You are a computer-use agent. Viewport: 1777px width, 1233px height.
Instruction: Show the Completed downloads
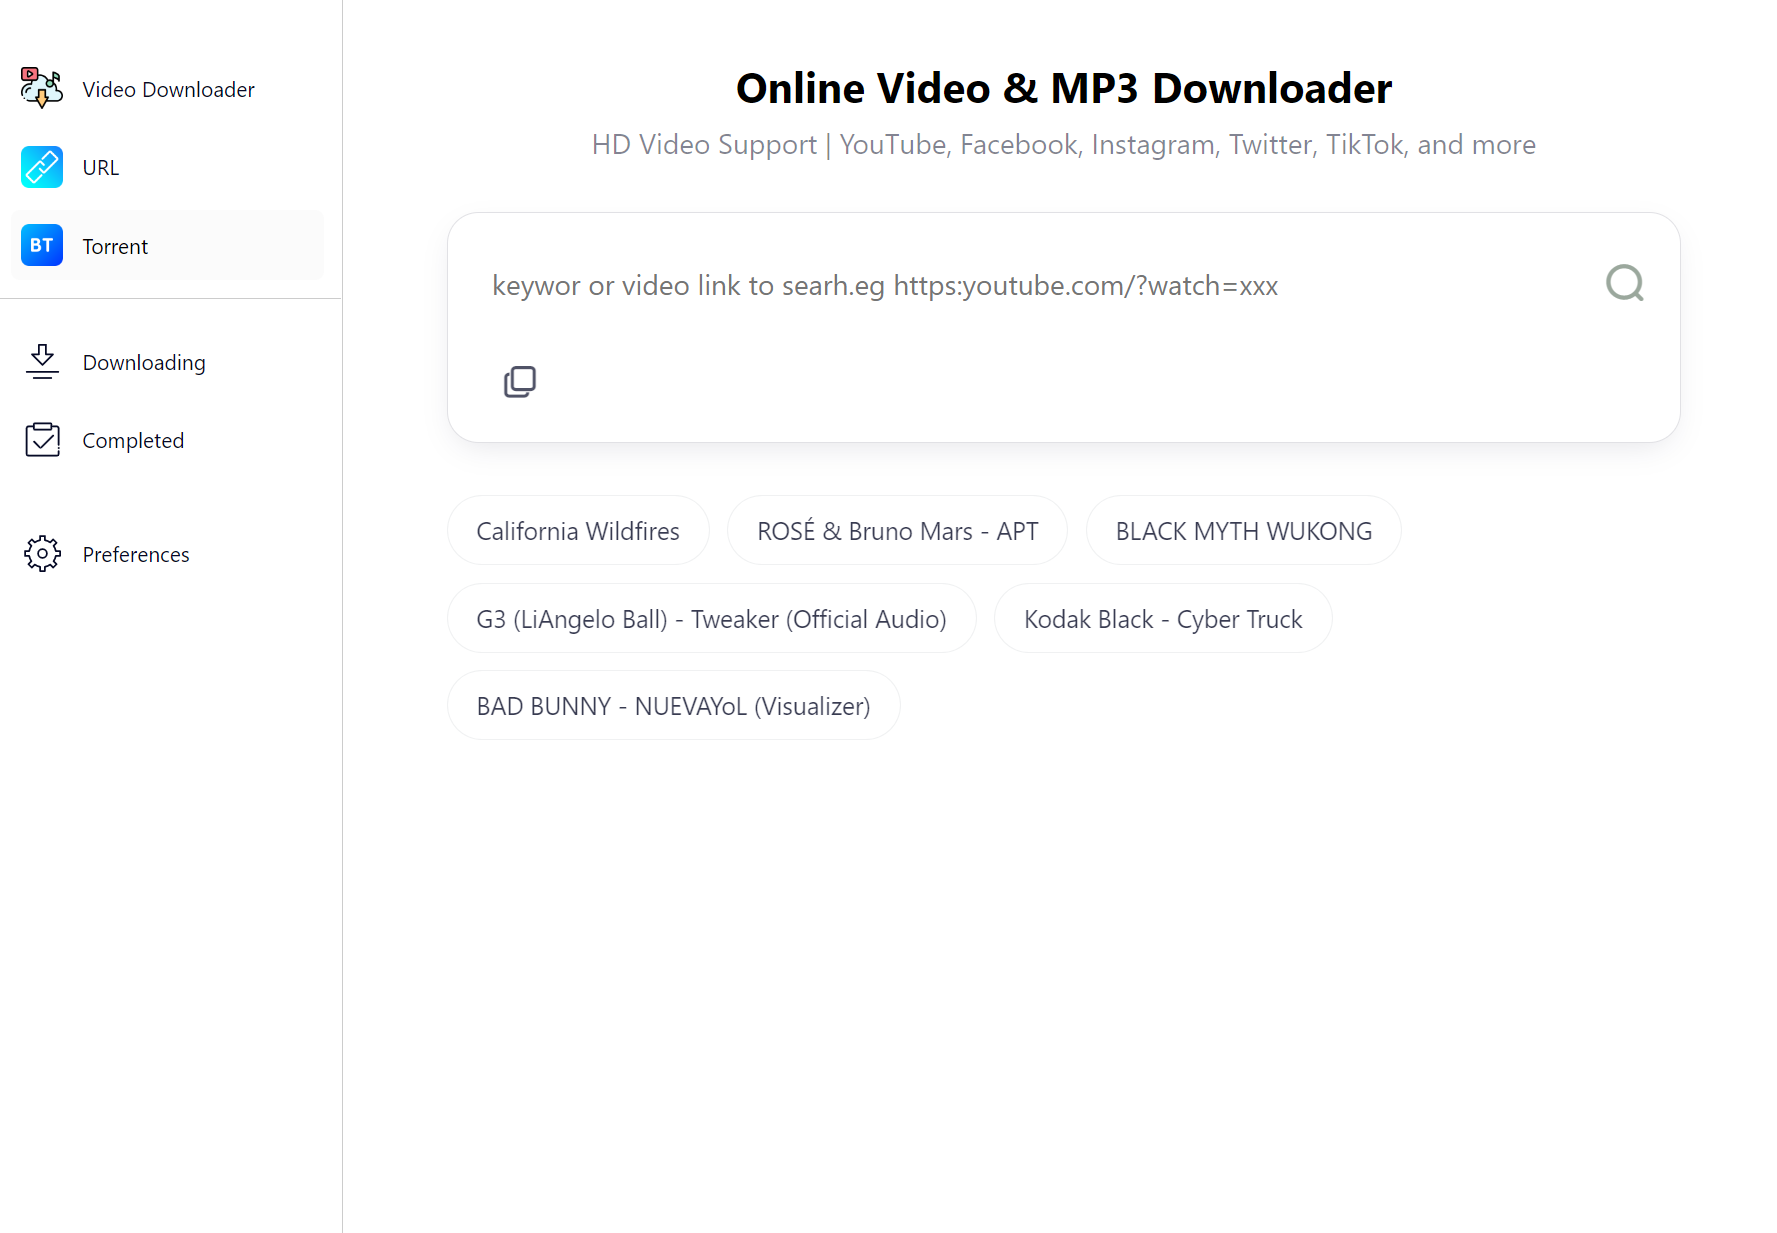coord(133,441)
